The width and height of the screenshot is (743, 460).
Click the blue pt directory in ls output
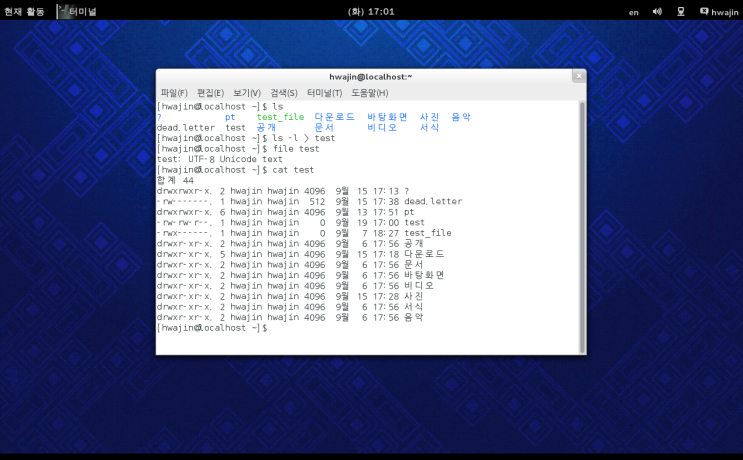pyautogui.click(x=230, y=117)
